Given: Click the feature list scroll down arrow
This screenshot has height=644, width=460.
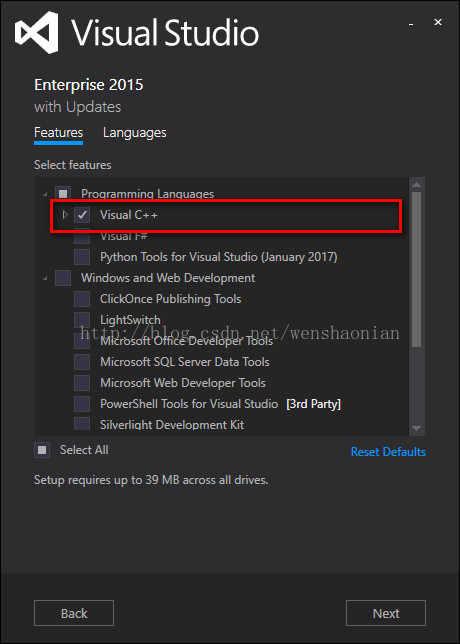Looking at the screenshot, I should (416, 428).
